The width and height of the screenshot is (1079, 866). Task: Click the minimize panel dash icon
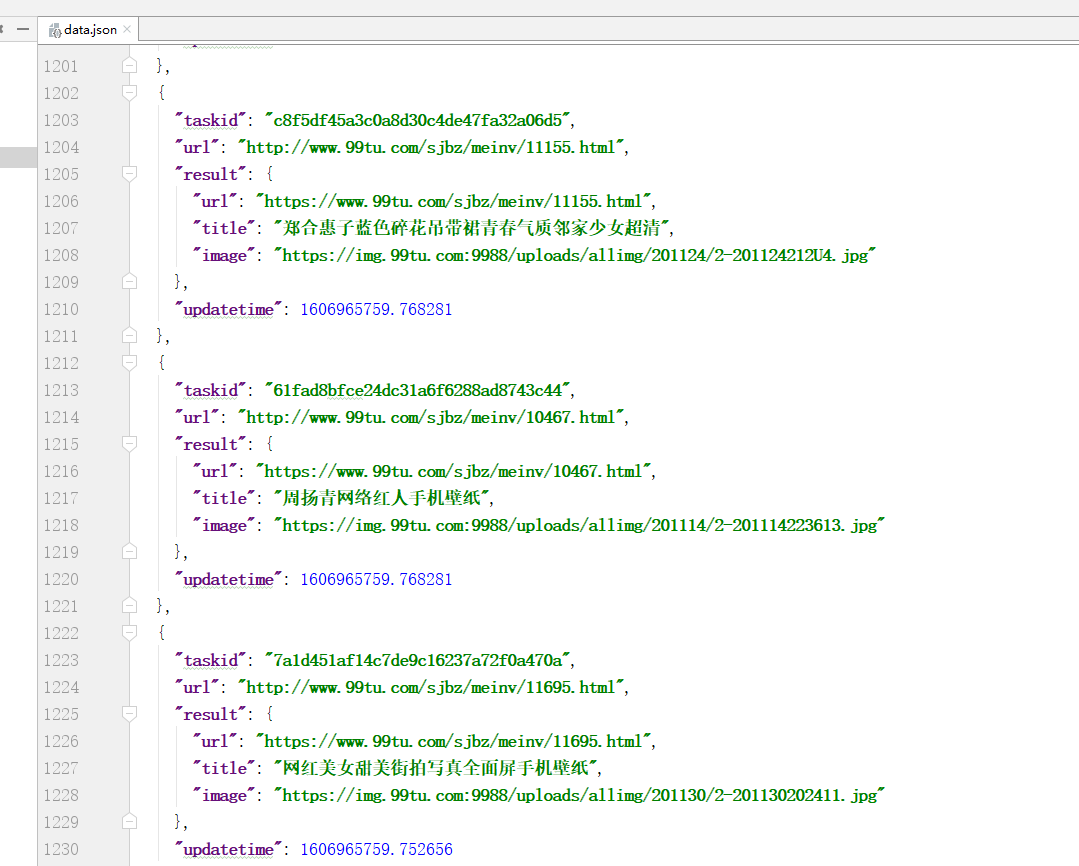[23, 29]
